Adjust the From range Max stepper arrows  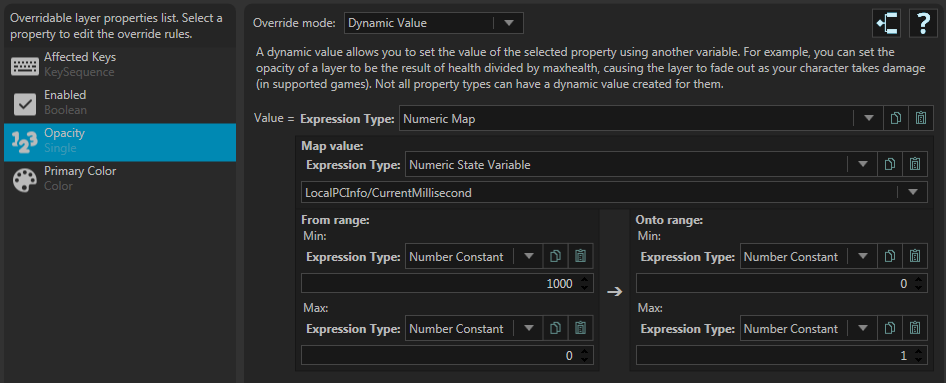click(584, 356)
